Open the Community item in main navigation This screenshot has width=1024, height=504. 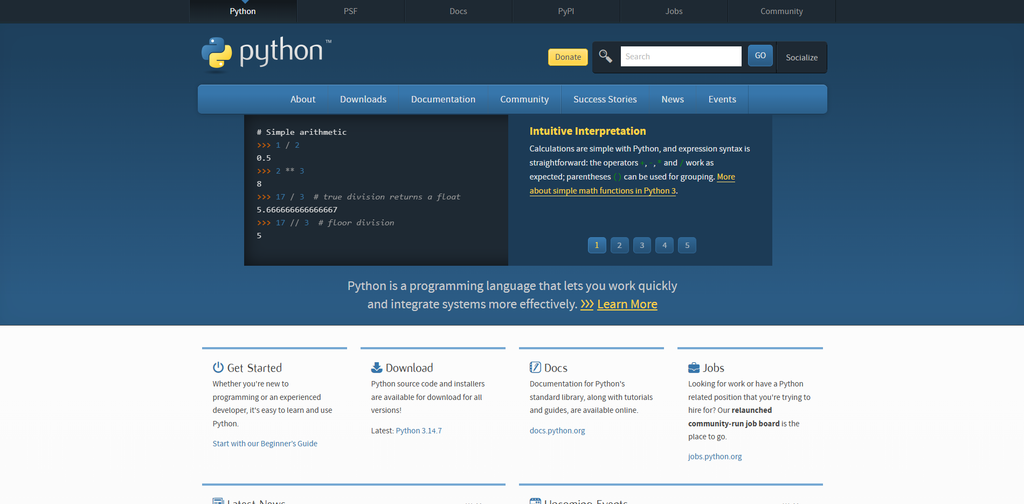[524, 99]
